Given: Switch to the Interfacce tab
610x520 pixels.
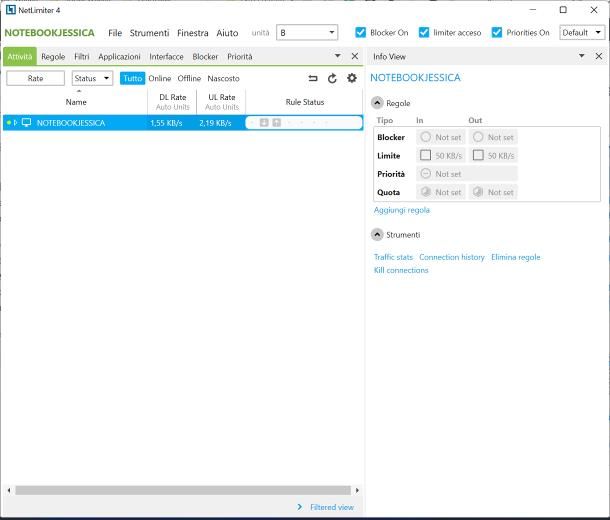Looking at the screenshot, I should (166, 57).
